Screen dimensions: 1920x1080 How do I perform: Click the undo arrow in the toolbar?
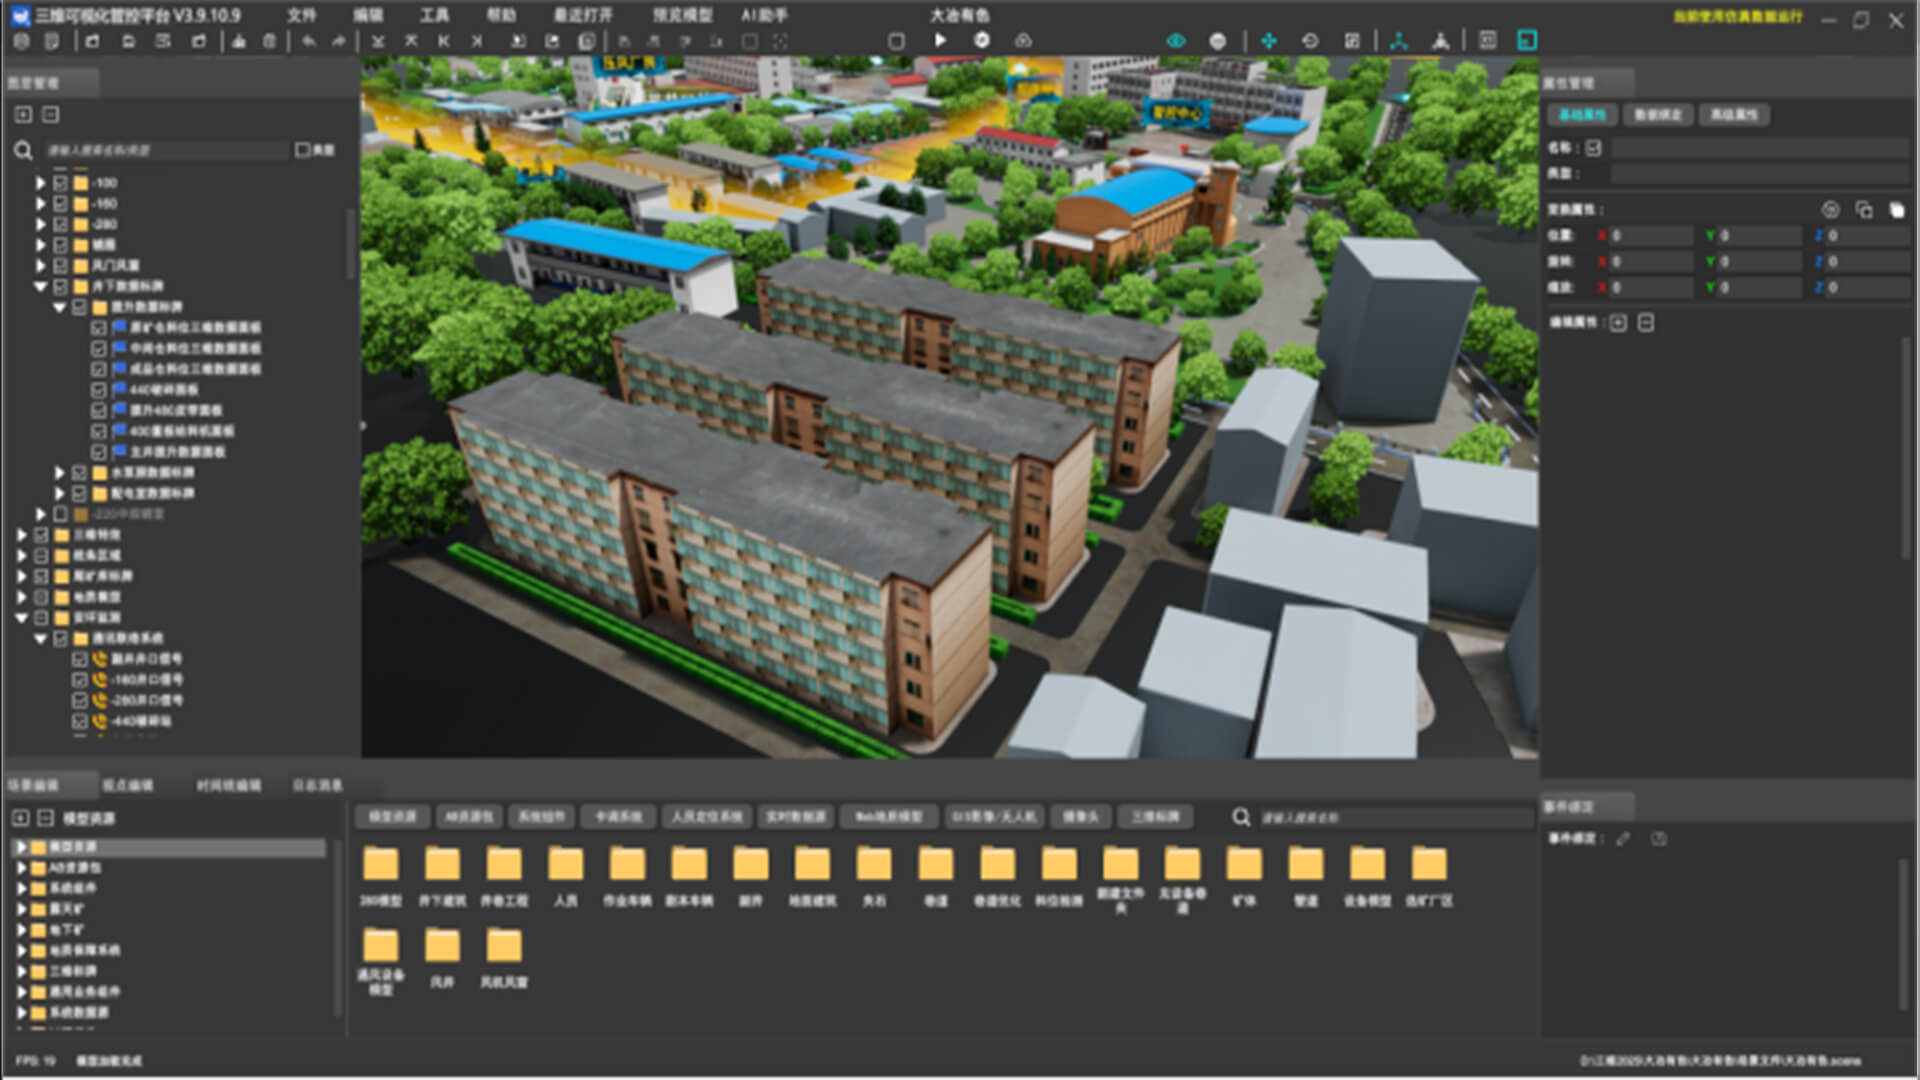pos(309,41)
